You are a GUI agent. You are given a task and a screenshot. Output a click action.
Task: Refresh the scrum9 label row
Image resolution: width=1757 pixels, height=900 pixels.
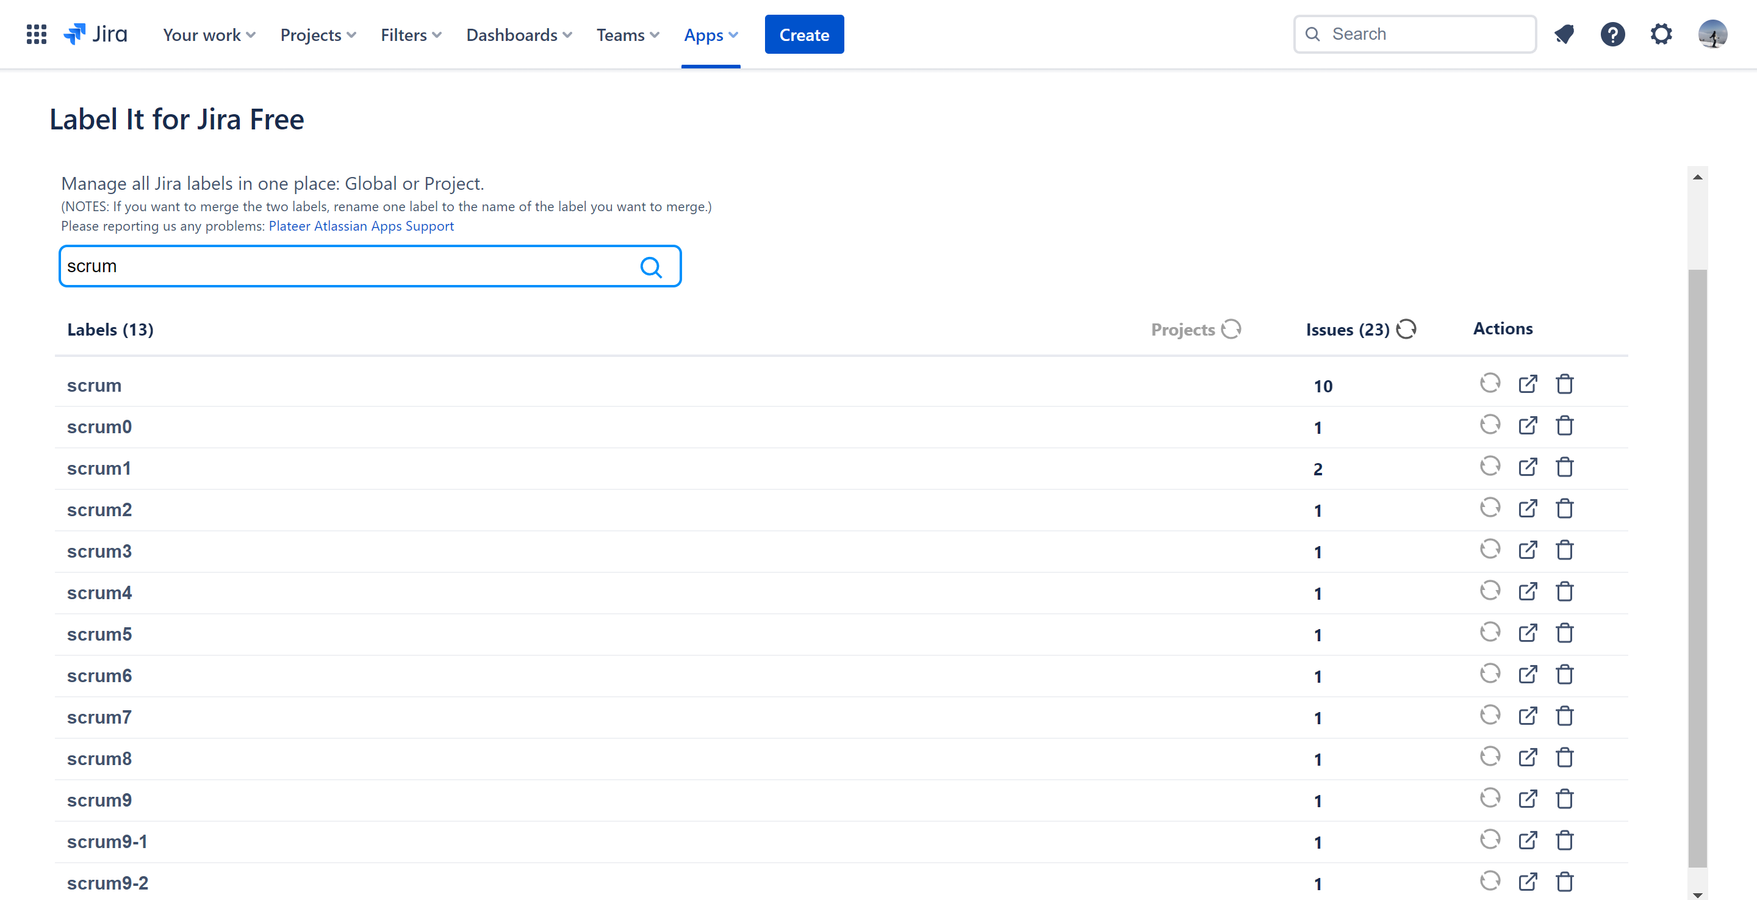1490,798
